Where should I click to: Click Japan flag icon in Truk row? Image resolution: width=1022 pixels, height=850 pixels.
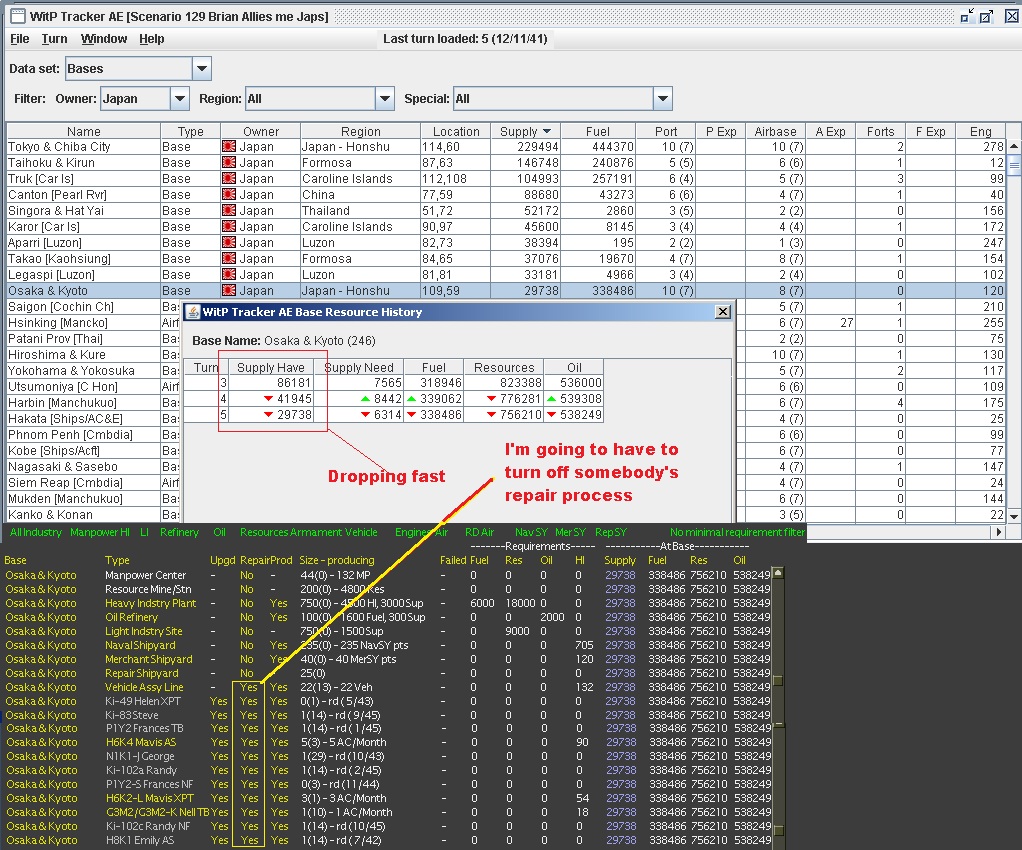229,179
